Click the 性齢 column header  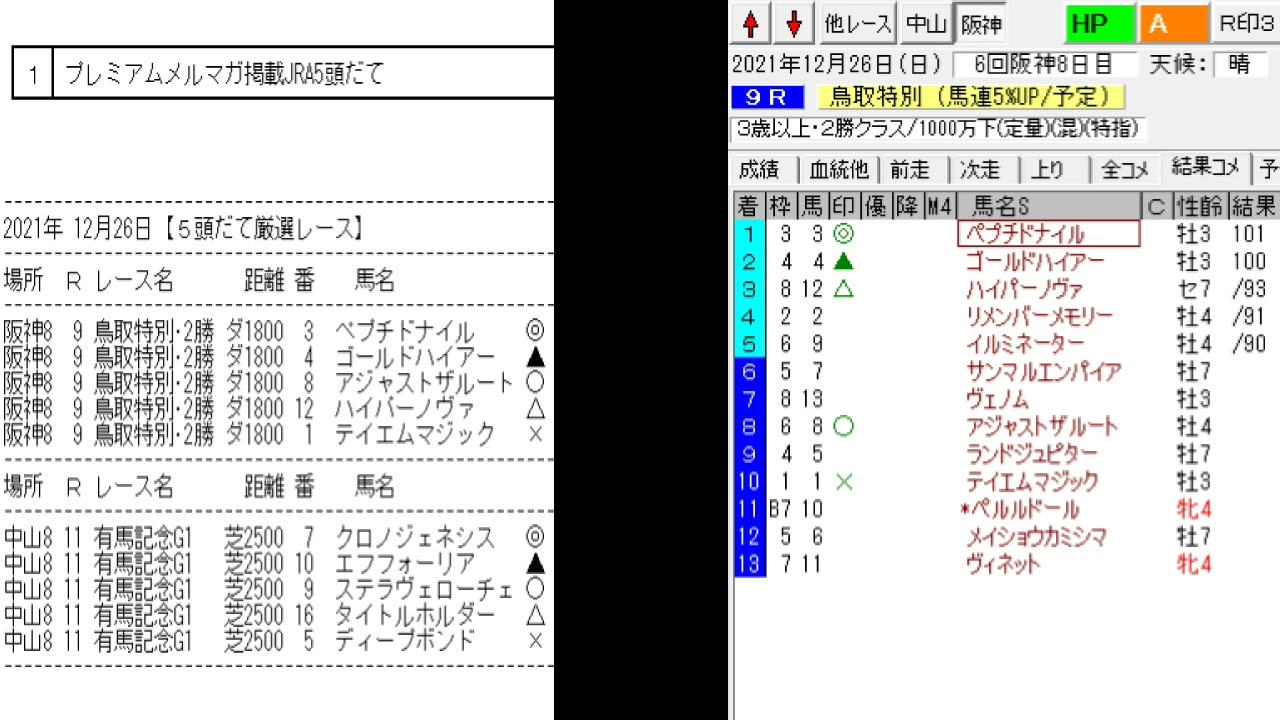pos(1199,206)
